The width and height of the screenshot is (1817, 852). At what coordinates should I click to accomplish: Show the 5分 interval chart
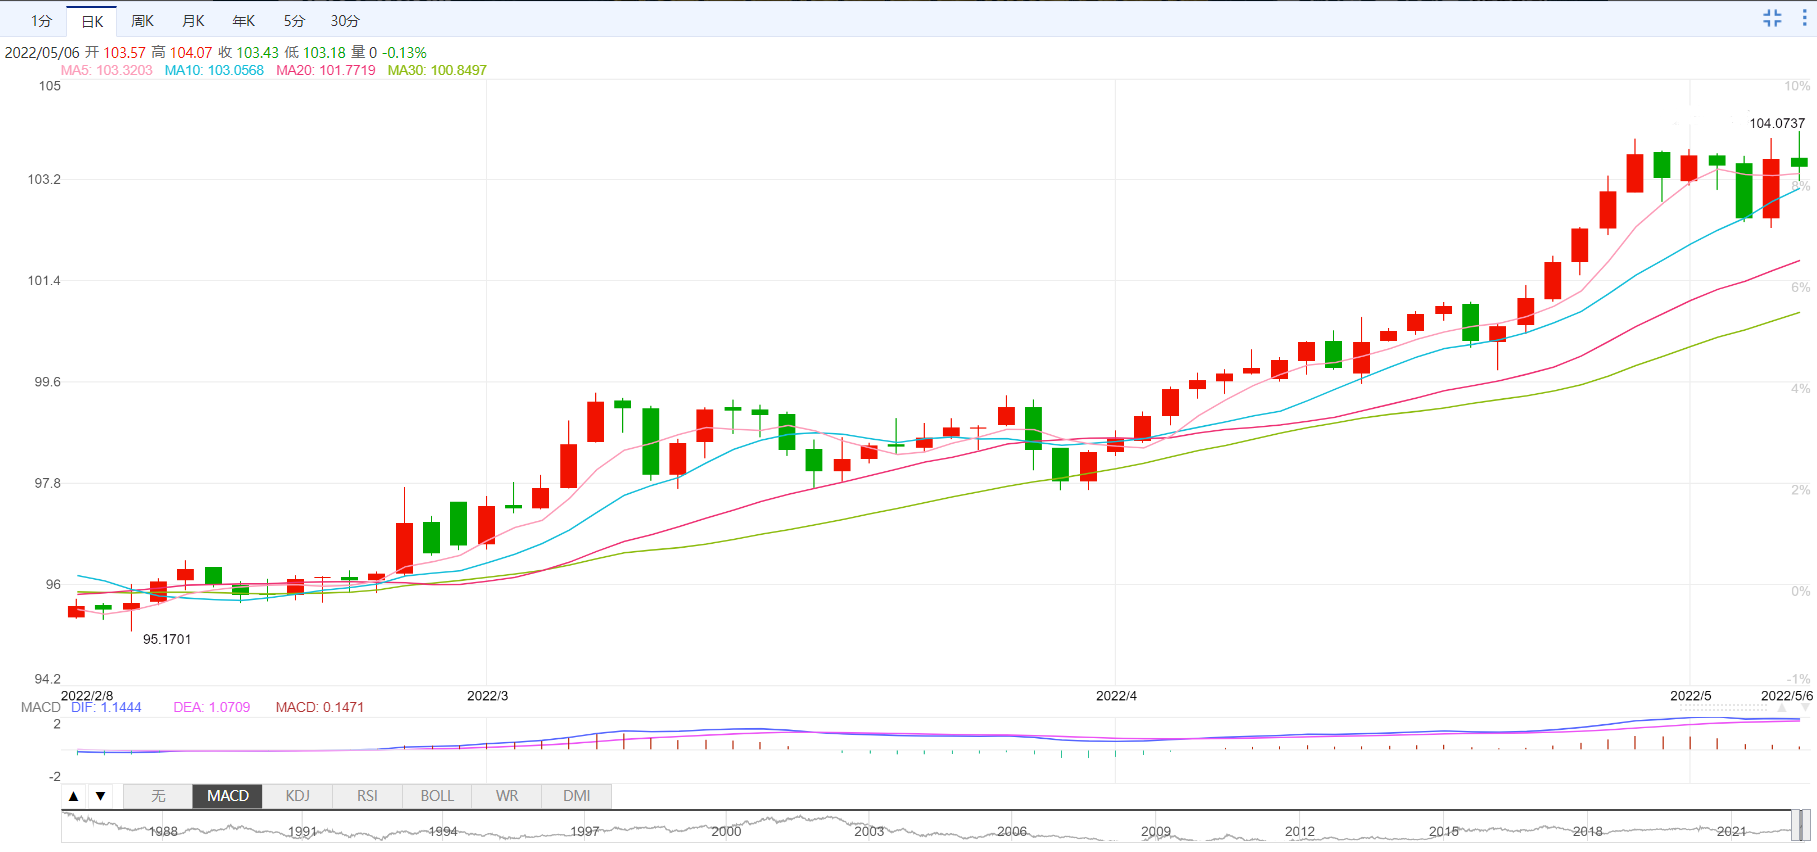pyautogui.click(x=294, y=21)
